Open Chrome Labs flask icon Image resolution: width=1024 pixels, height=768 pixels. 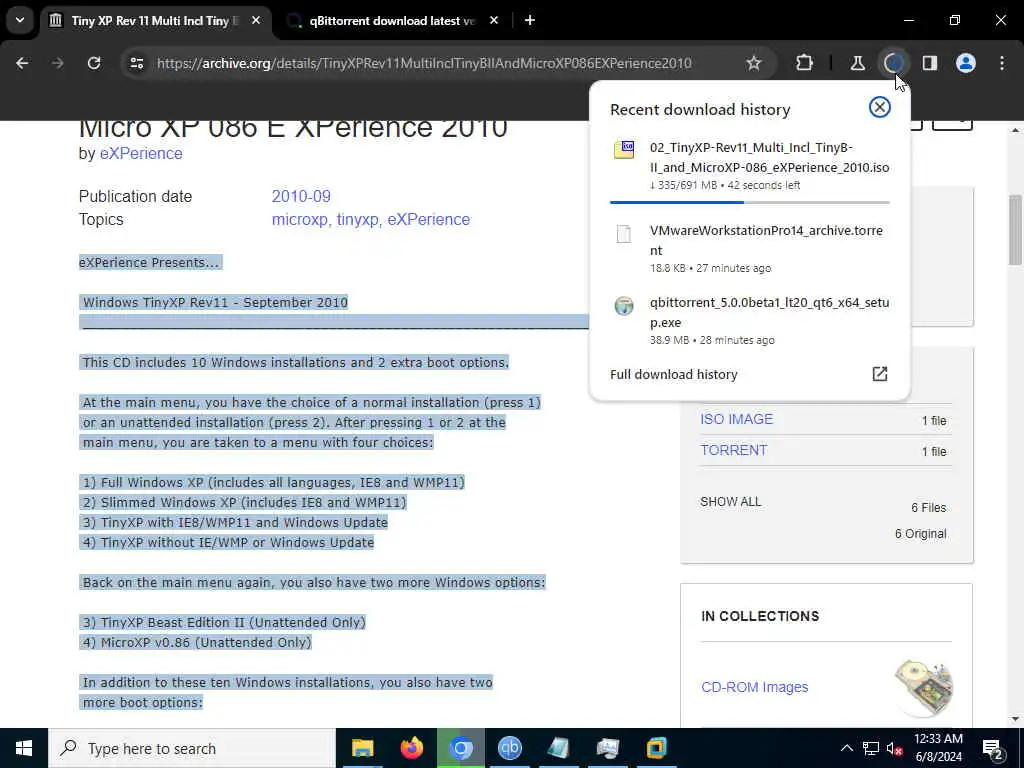click(857, 63)
